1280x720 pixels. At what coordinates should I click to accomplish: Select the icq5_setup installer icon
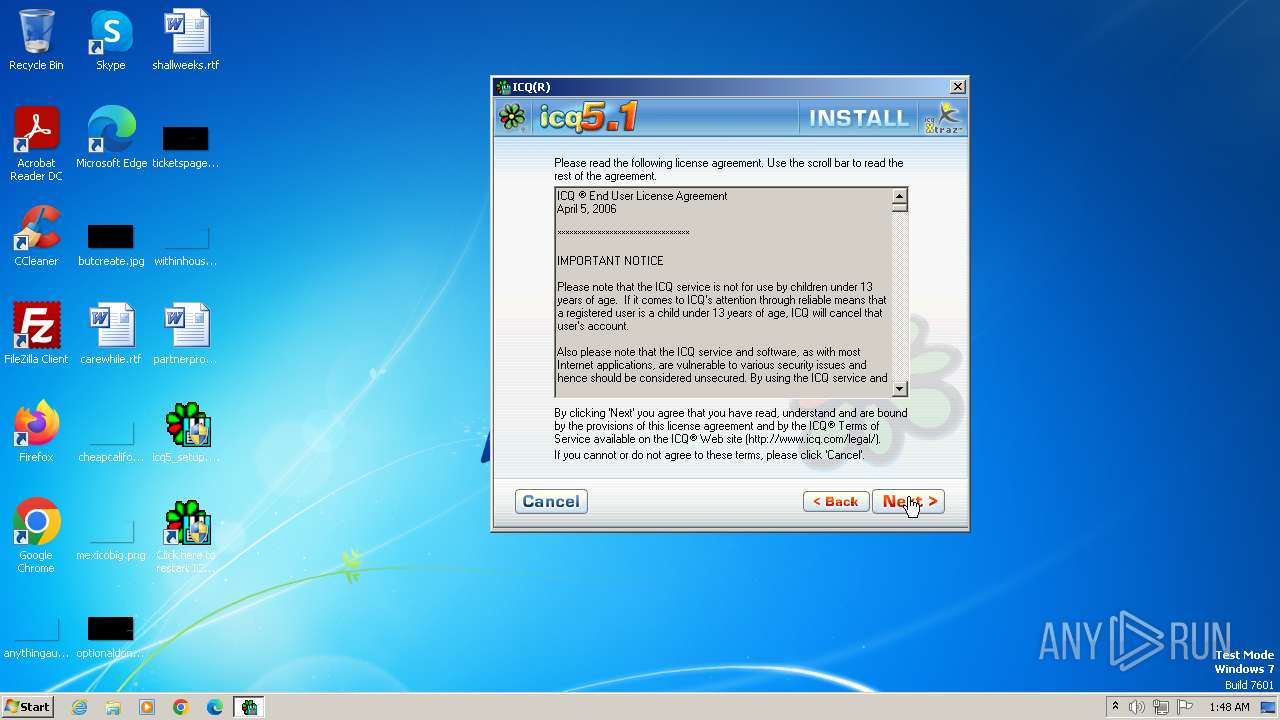point(186,432)
